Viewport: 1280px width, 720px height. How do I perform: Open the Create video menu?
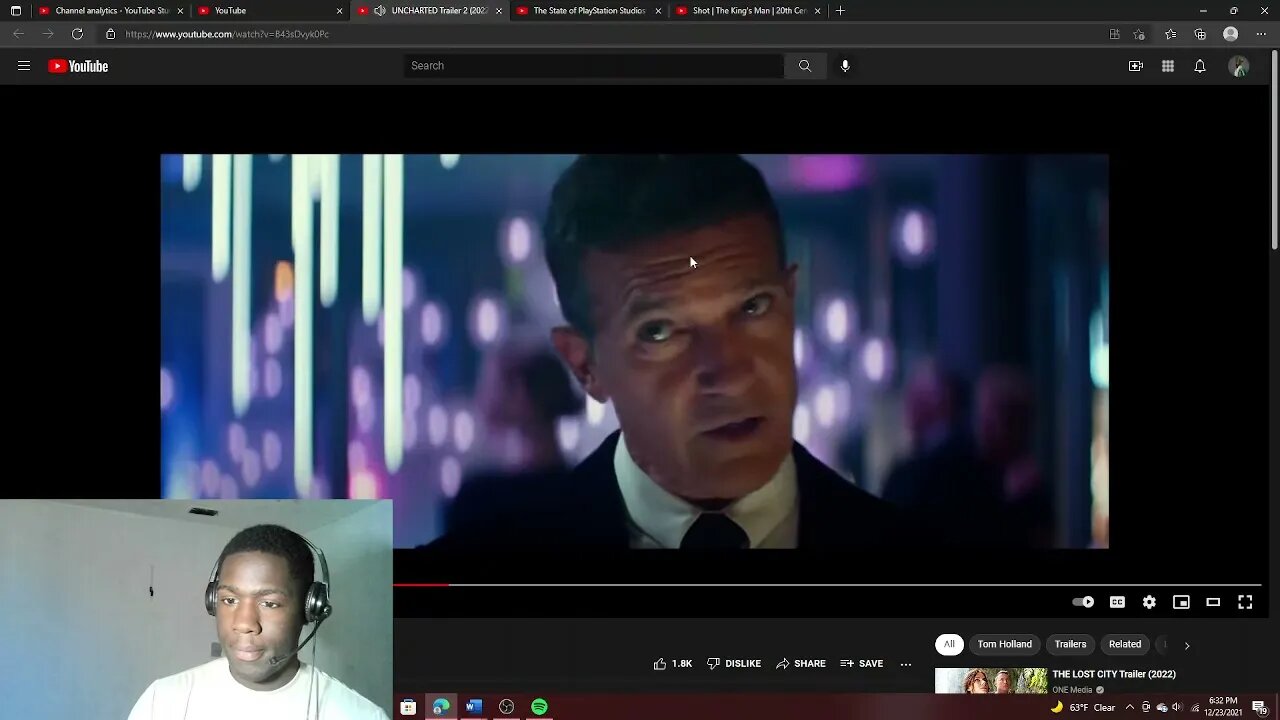(x=1136, y=66)
